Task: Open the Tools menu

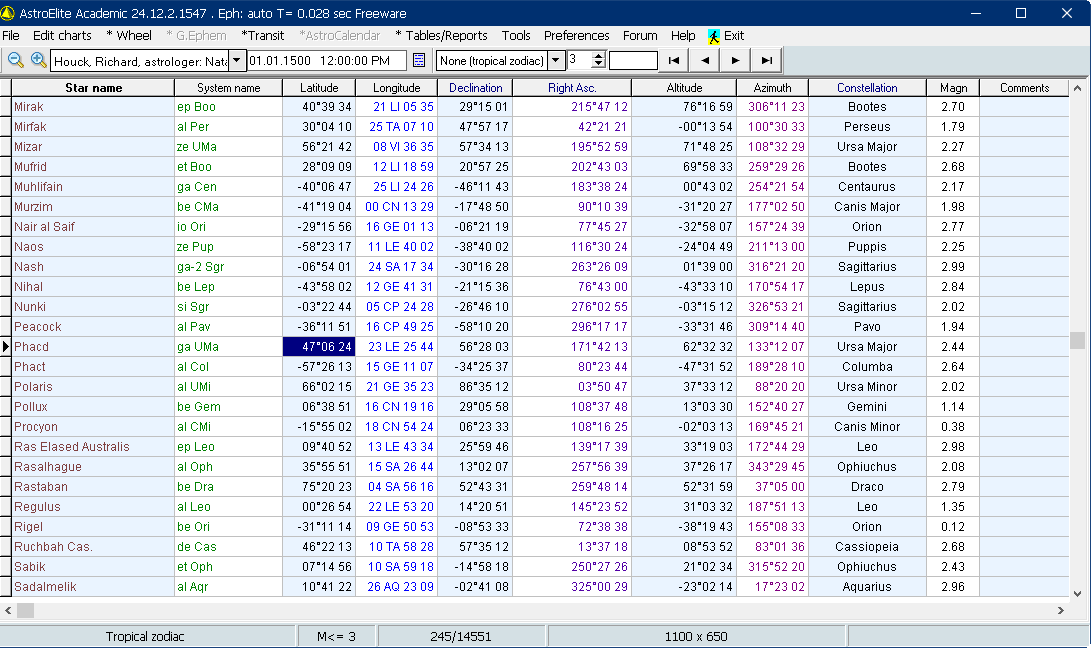Action: coord(516,36)
